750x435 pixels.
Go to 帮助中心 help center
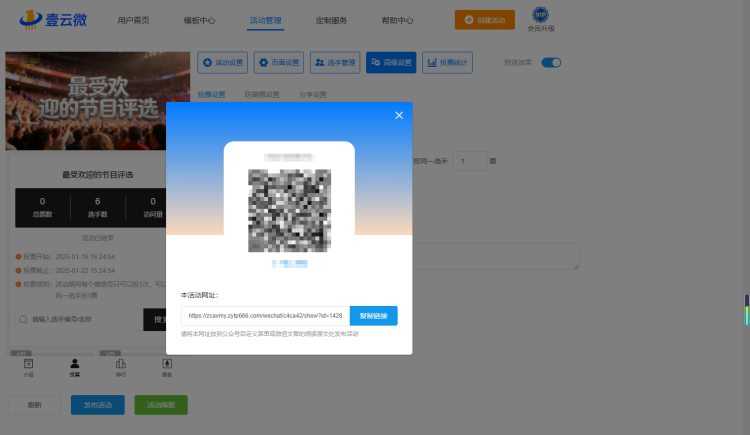pos(397,21)
